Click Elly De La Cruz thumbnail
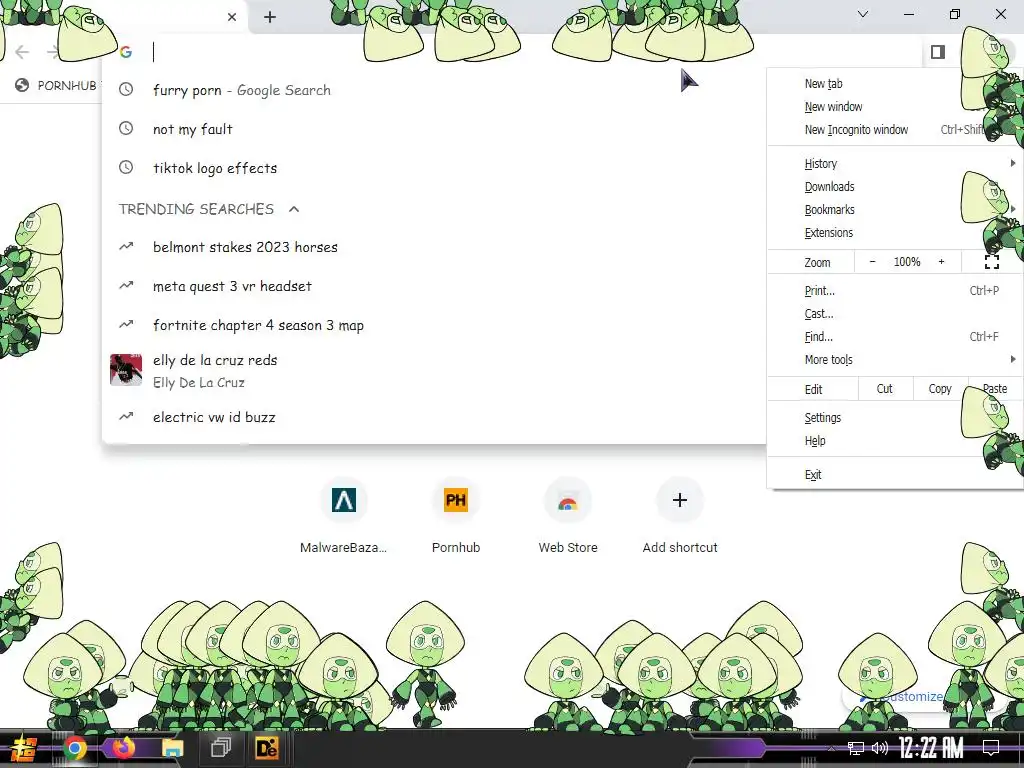 point(126,370)
